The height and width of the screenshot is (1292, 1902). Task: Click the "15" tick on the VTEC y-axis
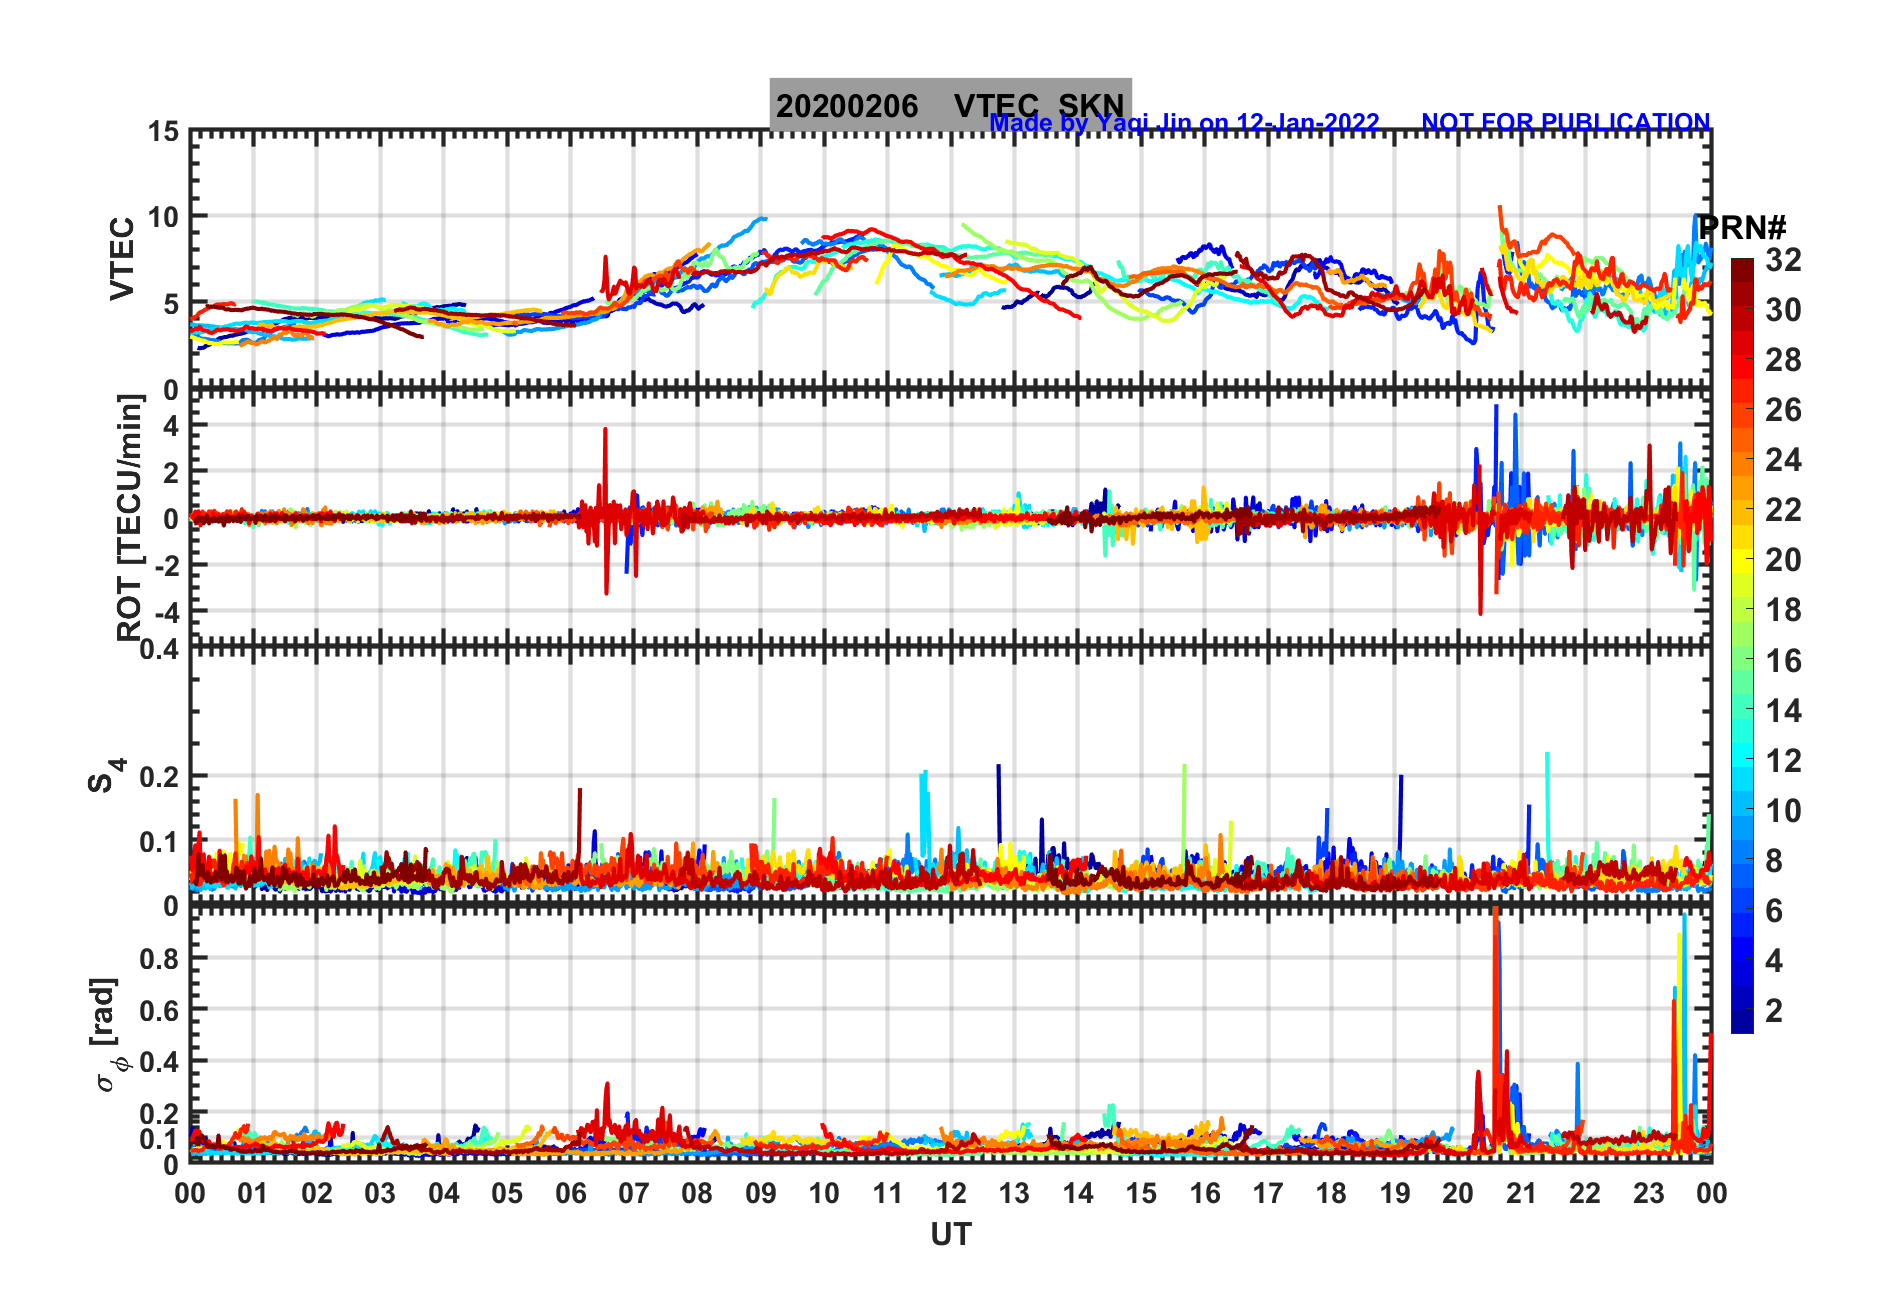point(164,132)
